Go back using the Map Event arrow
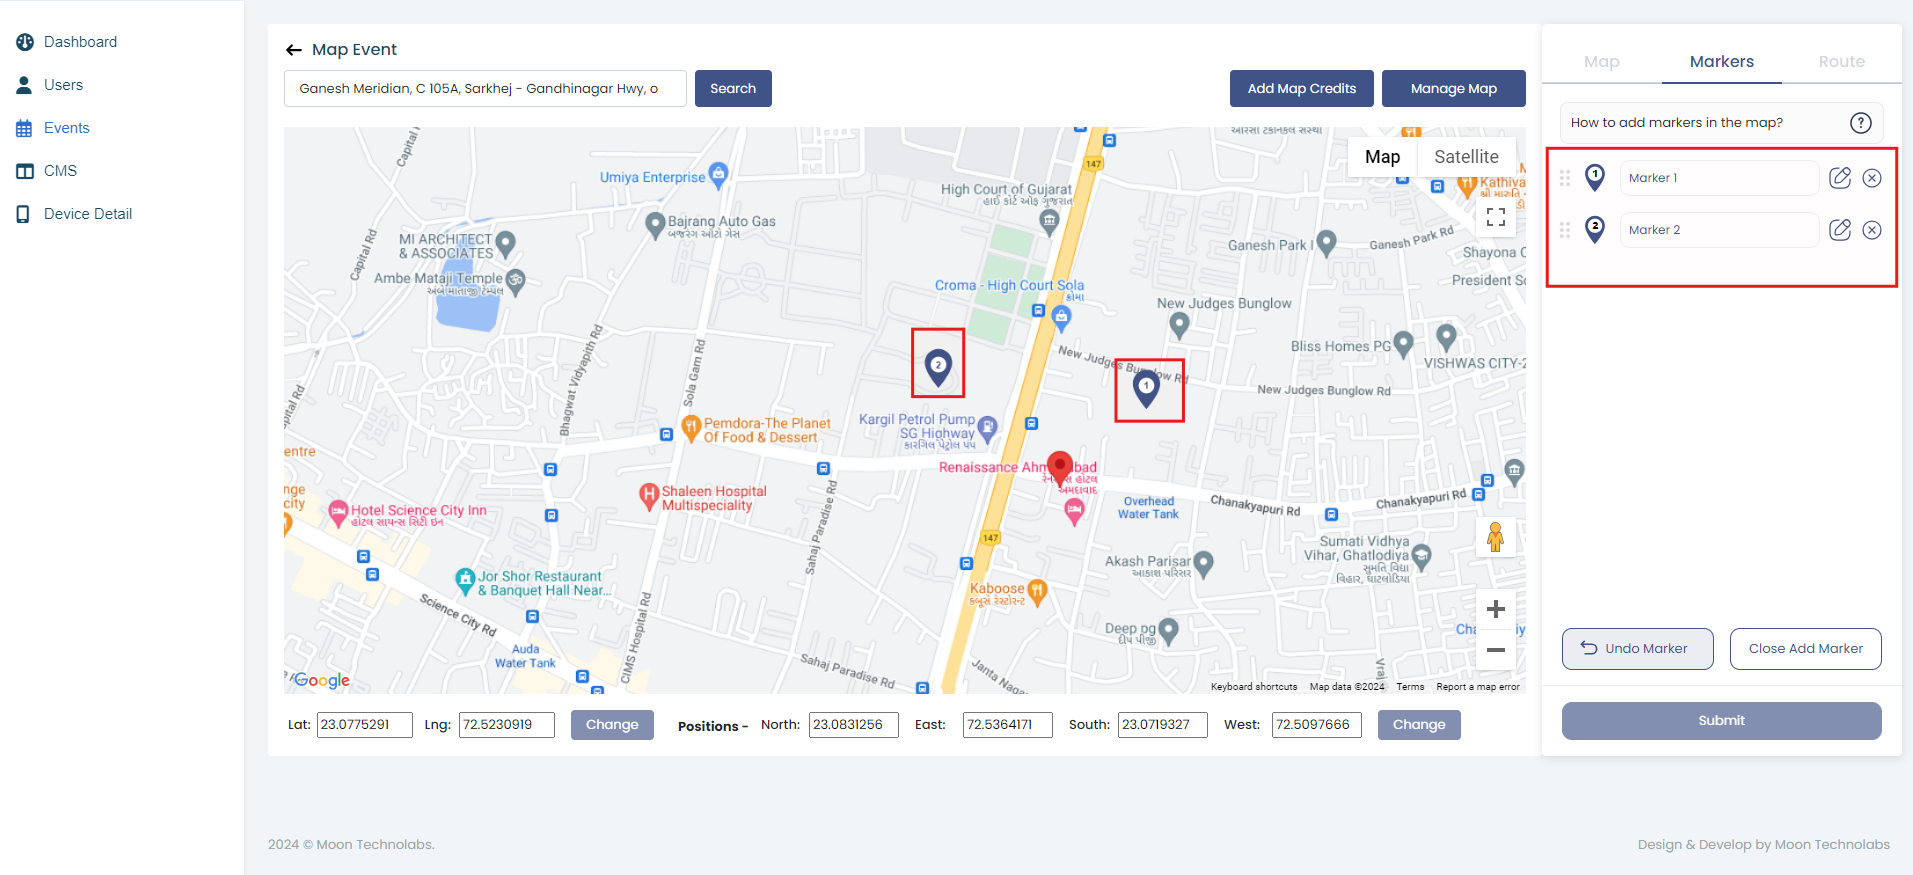Screen dimensions: 1913x875 click(294, 50)
